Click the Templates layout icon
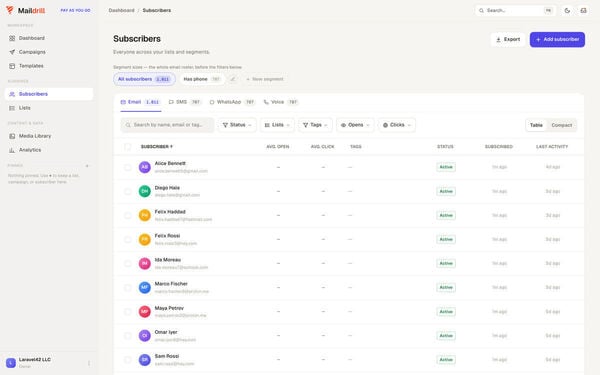 point(12,66)
